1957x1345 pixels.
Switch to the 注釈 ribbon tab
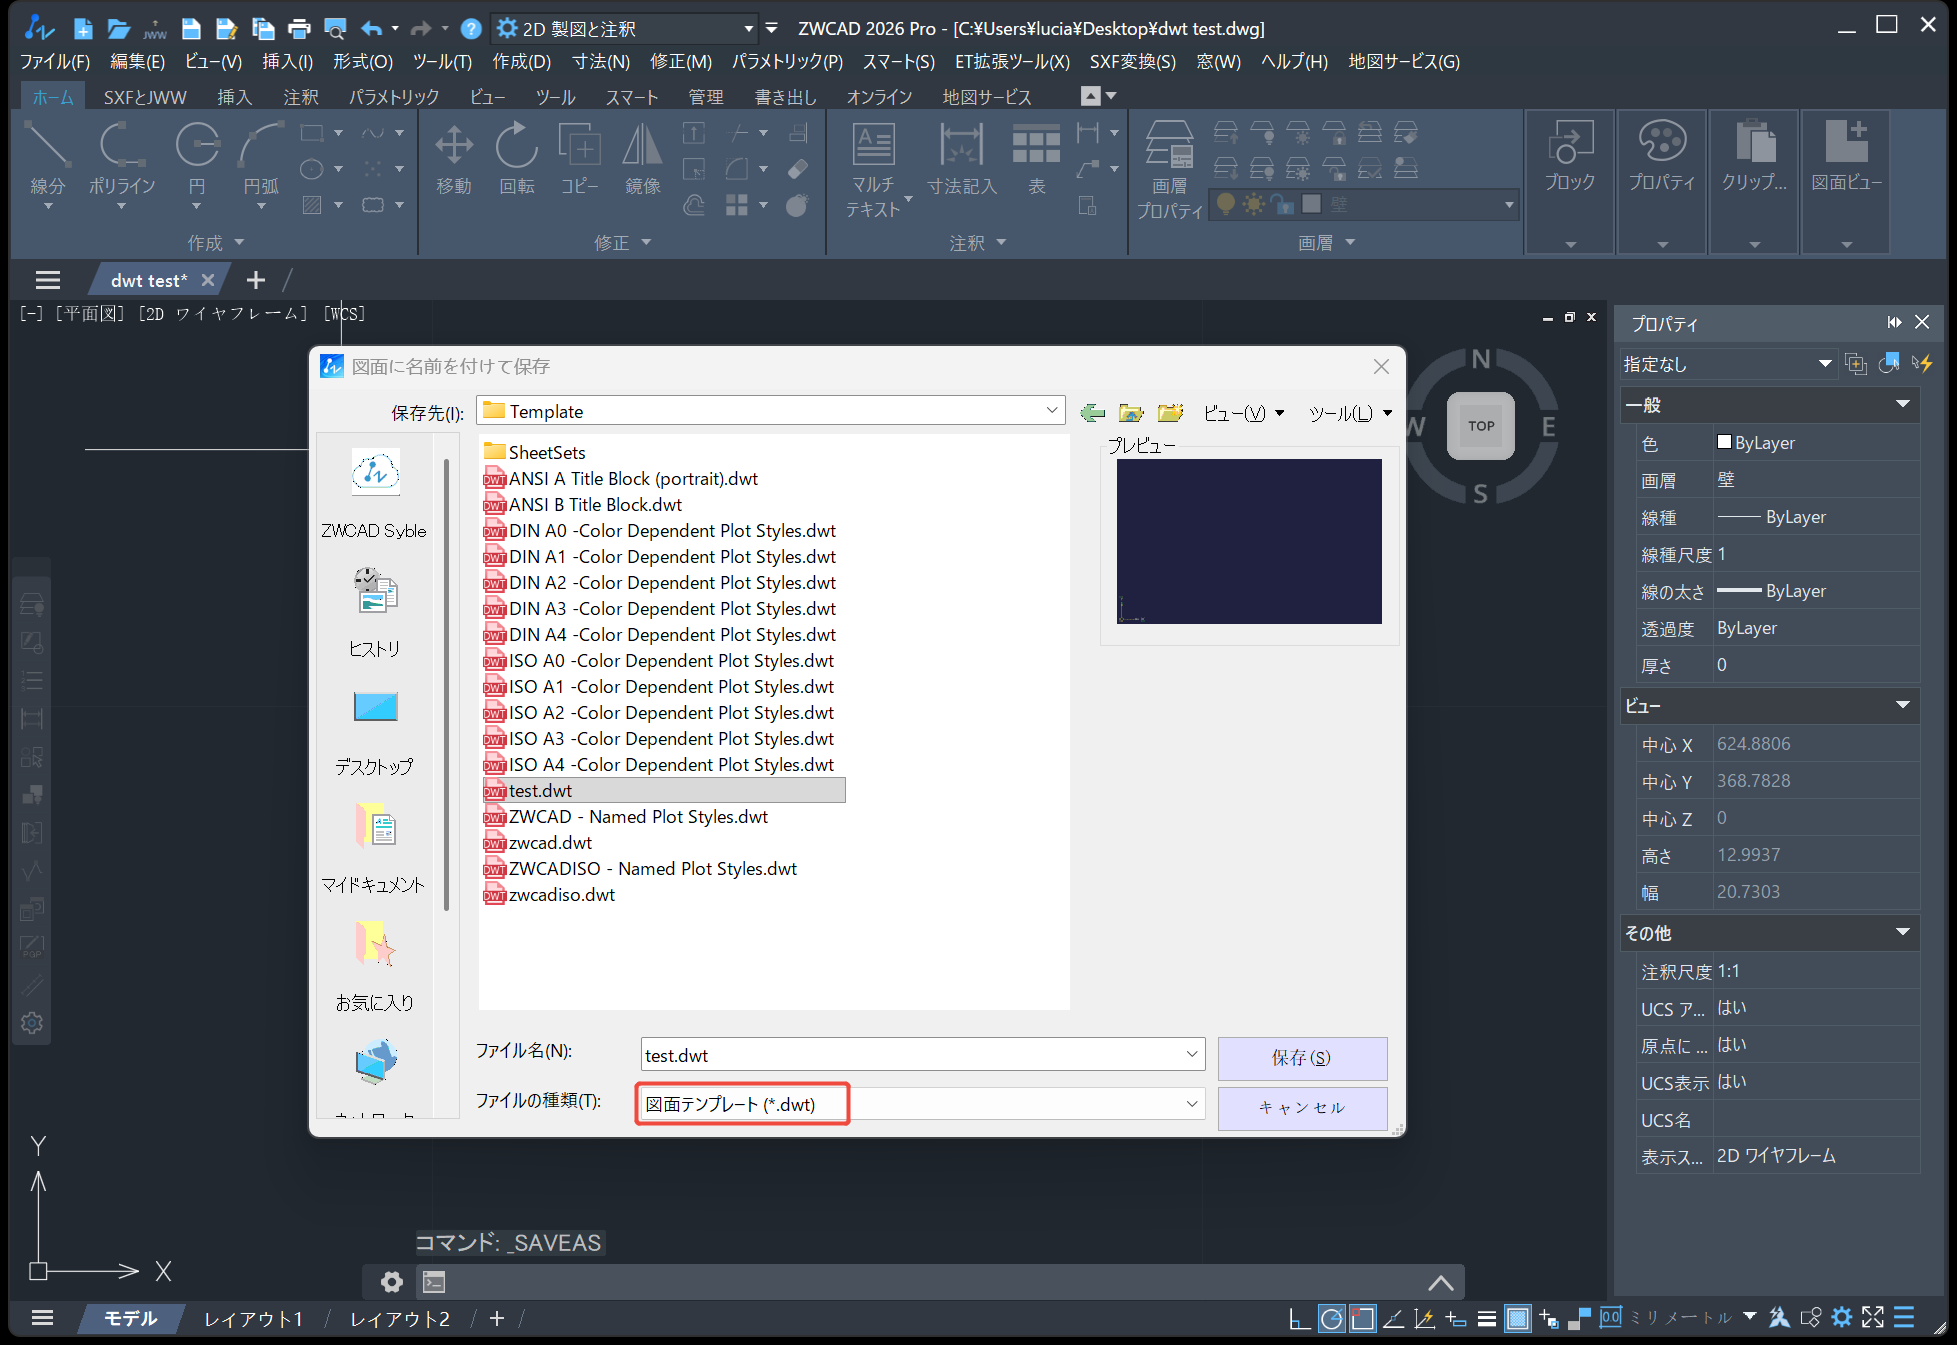(x=301, y=97)
